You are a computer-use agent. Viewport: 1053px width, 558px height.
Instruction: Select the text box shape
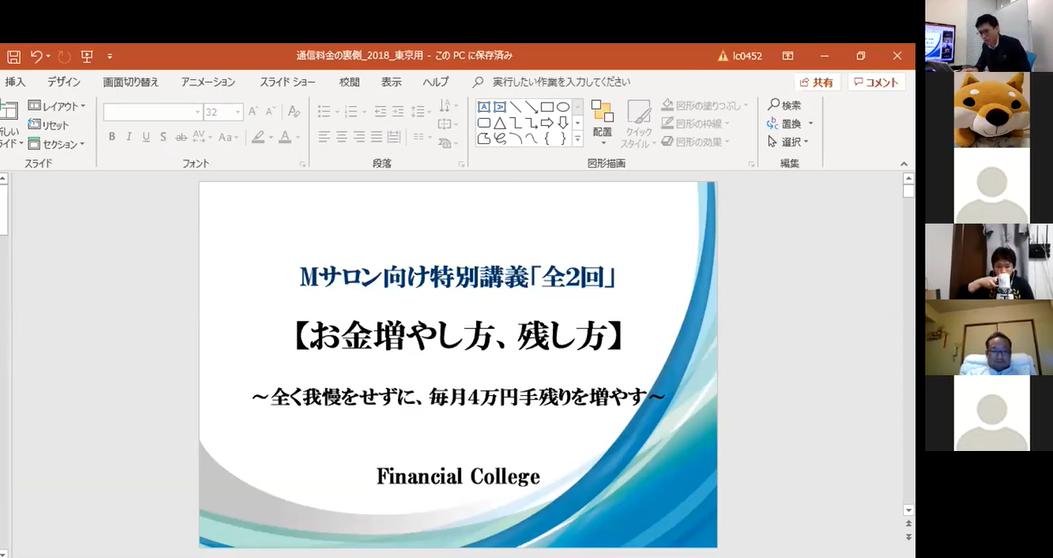pos(484,107)
